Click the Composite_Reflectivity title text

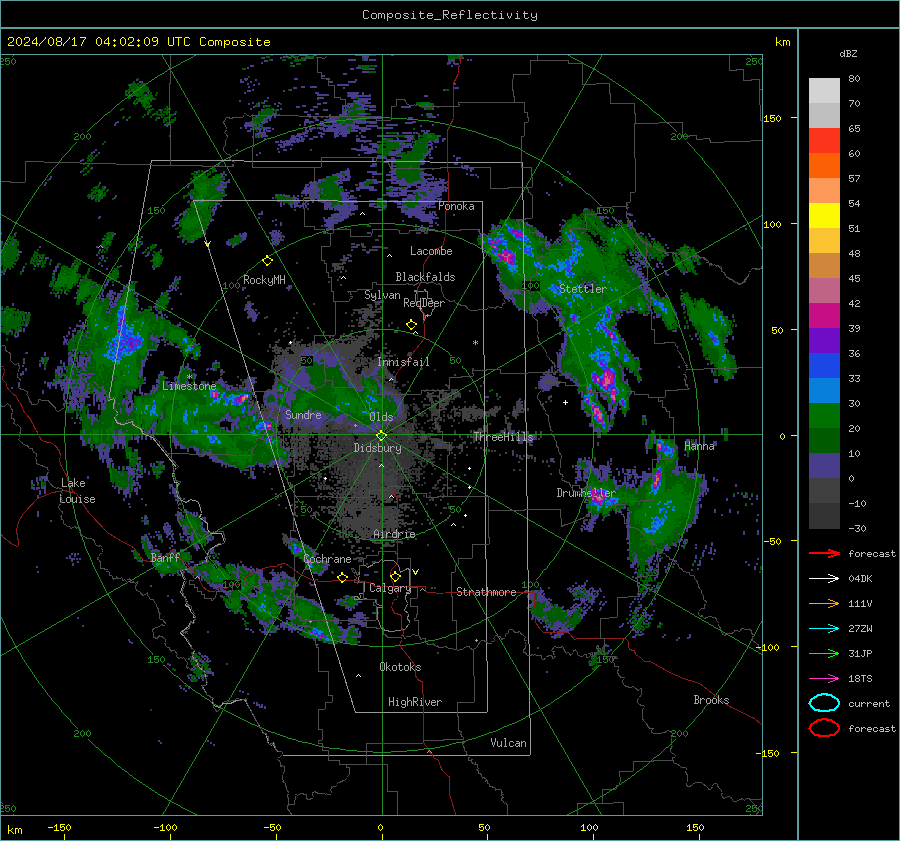[449, 15]
